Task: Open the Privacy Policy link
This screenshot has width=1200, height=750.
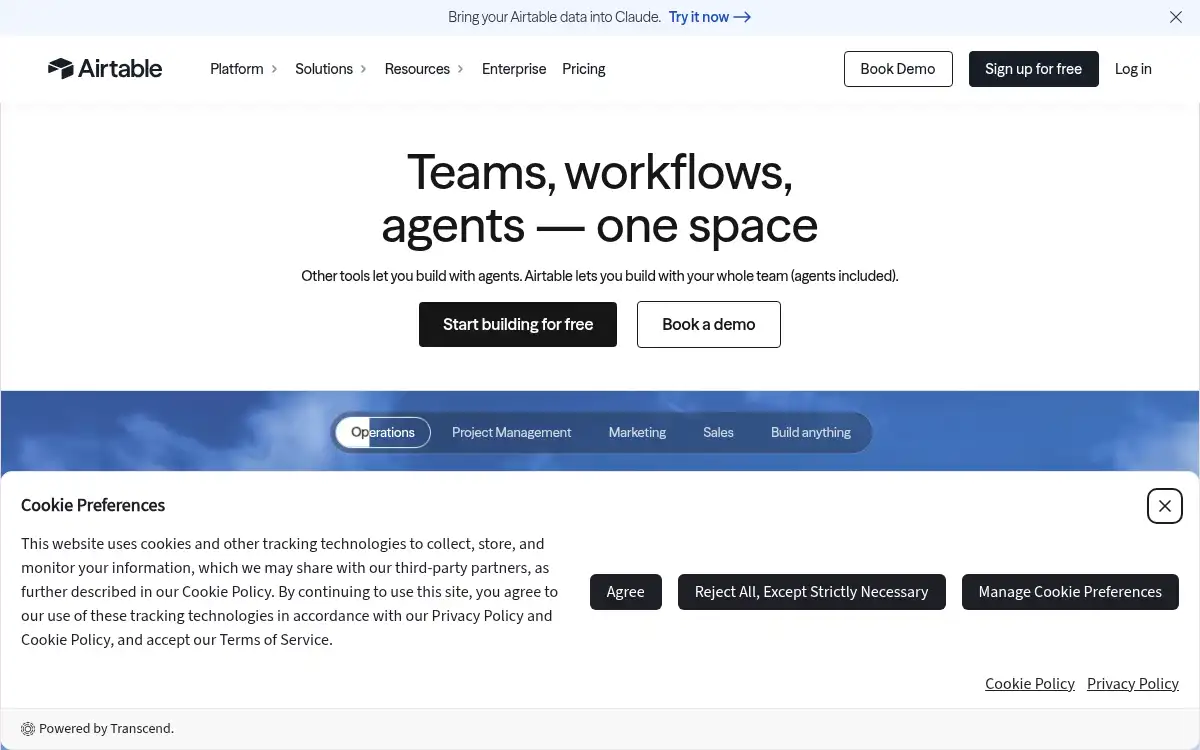Action: click(1133, 684)
